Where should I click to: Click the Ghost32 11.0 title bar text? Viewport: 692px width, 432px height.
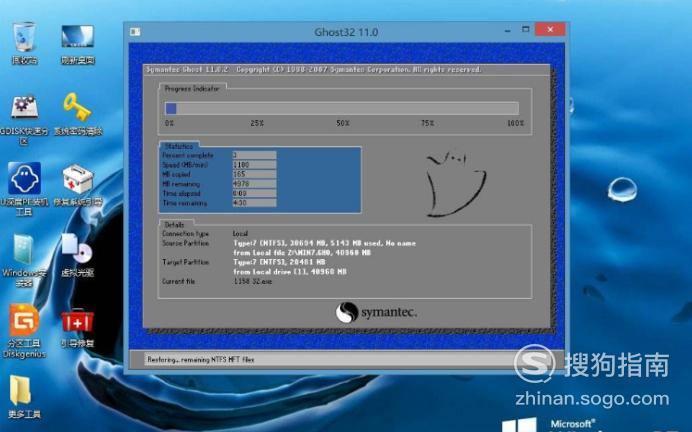click(x=346, y=32)
